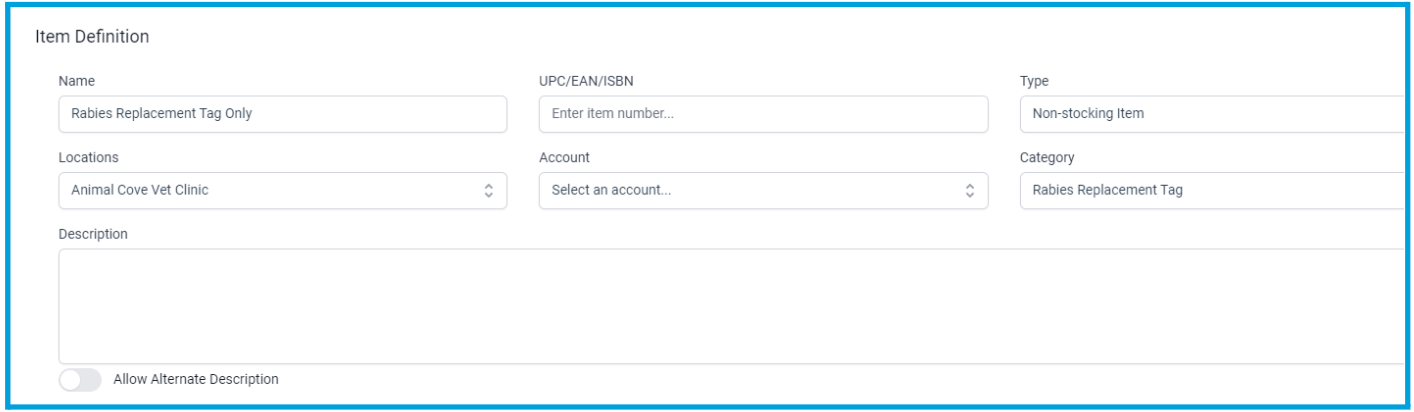Viewport: 1414px width, 412px height.
Task: Click the Locations field up-down chevron icon
Action: [x=488, y=190]
